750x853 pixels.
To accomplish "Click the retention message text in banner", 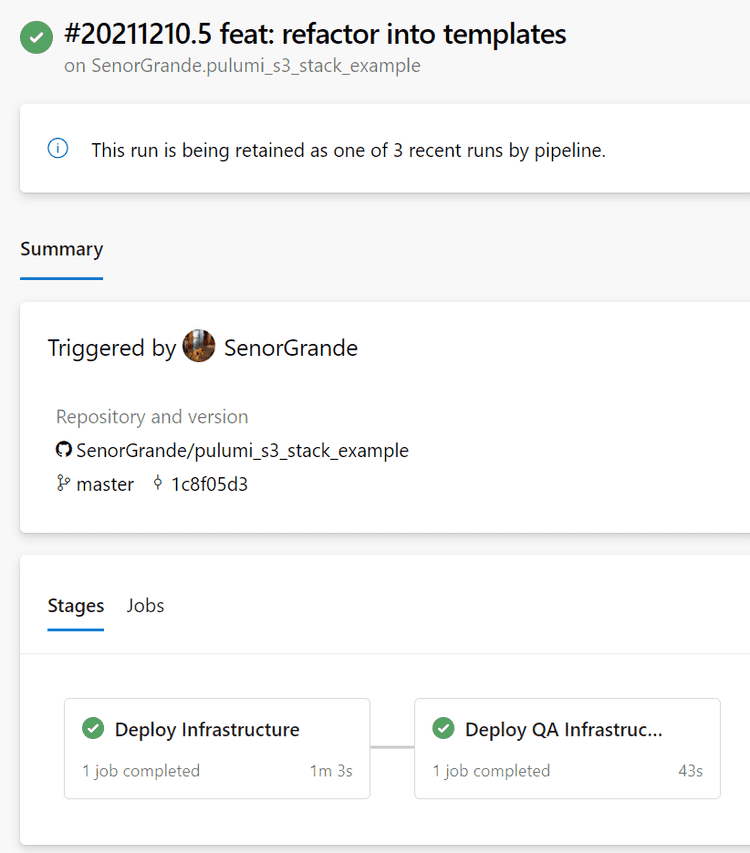I will click(x=348, y=150).
